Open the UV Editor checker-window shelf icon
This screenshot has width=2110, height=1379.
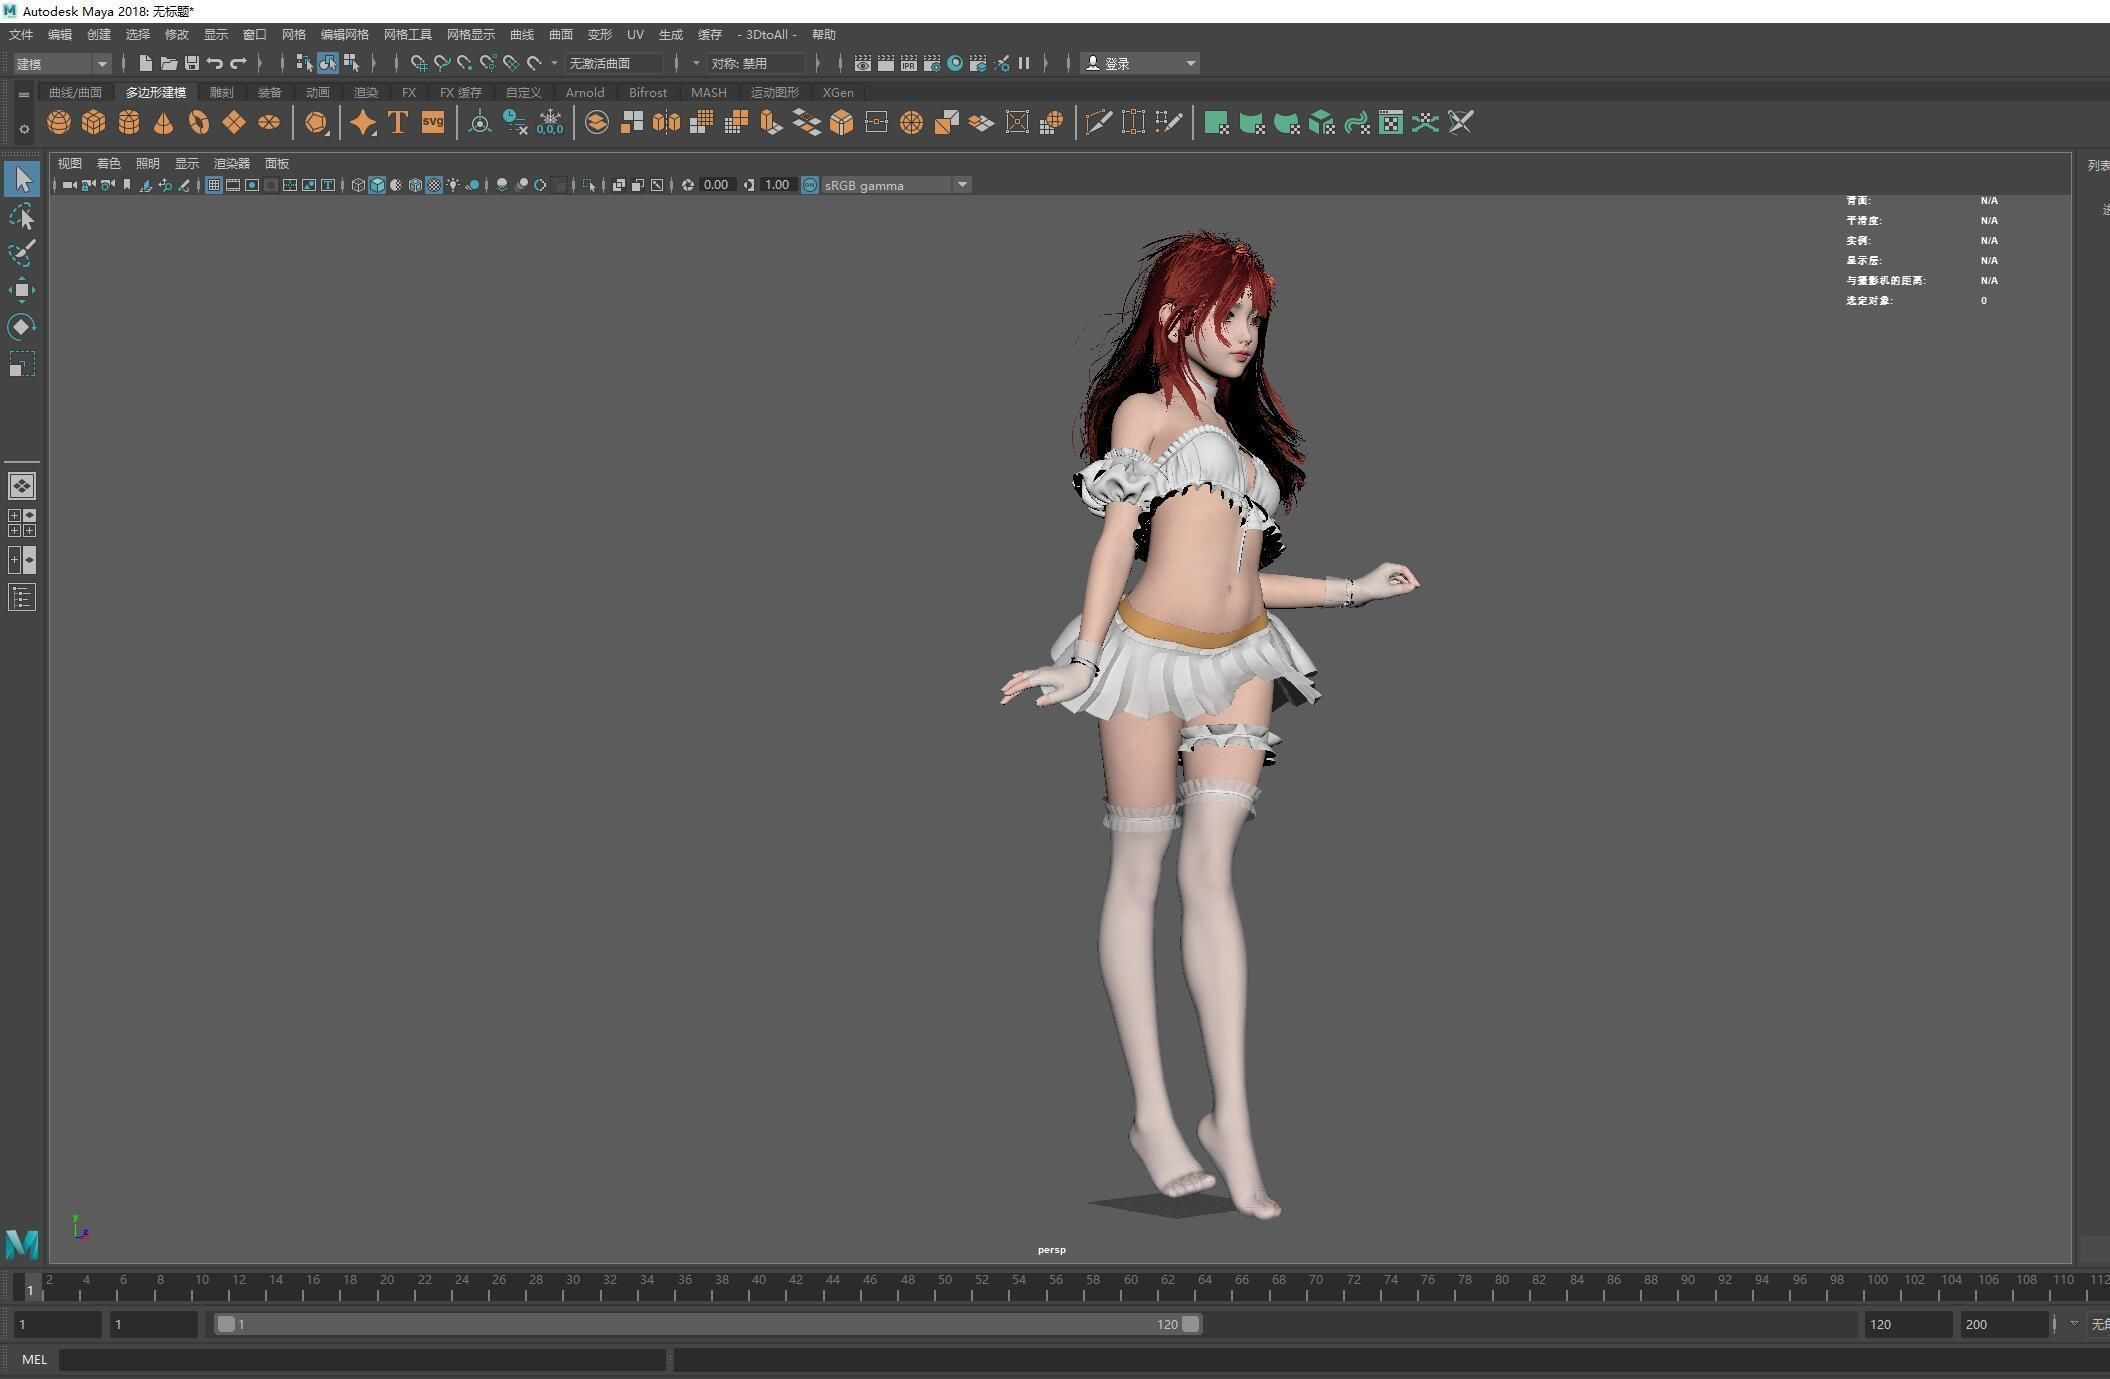1391,123
